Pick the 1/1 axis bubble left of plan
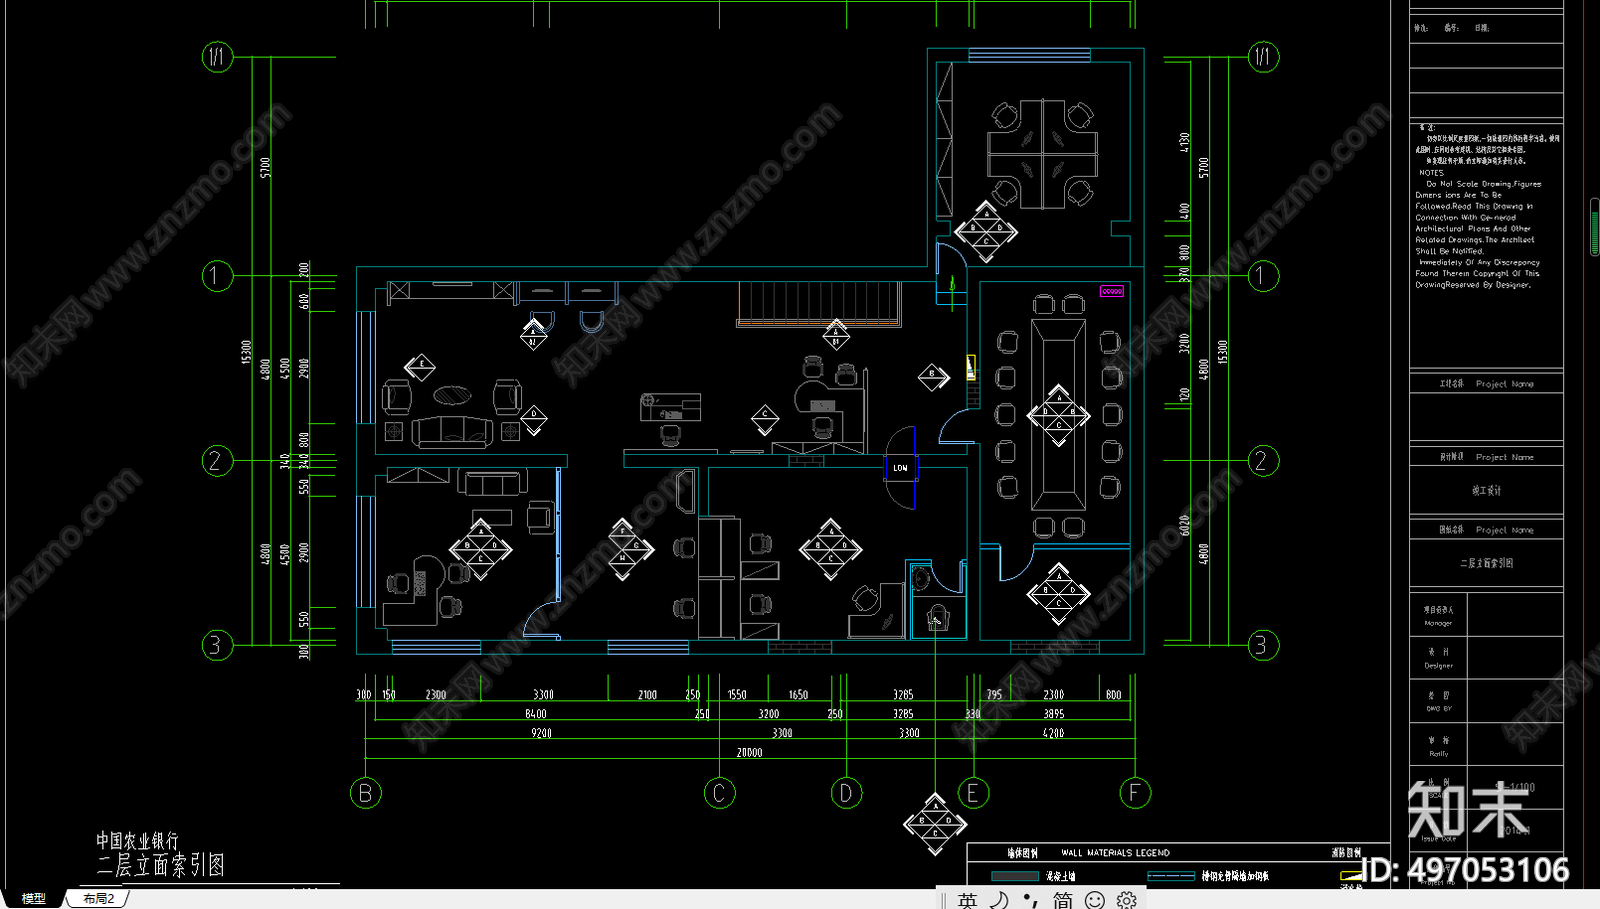The image size is (1600, 909). pyautogui.click(x=217, y=57)
